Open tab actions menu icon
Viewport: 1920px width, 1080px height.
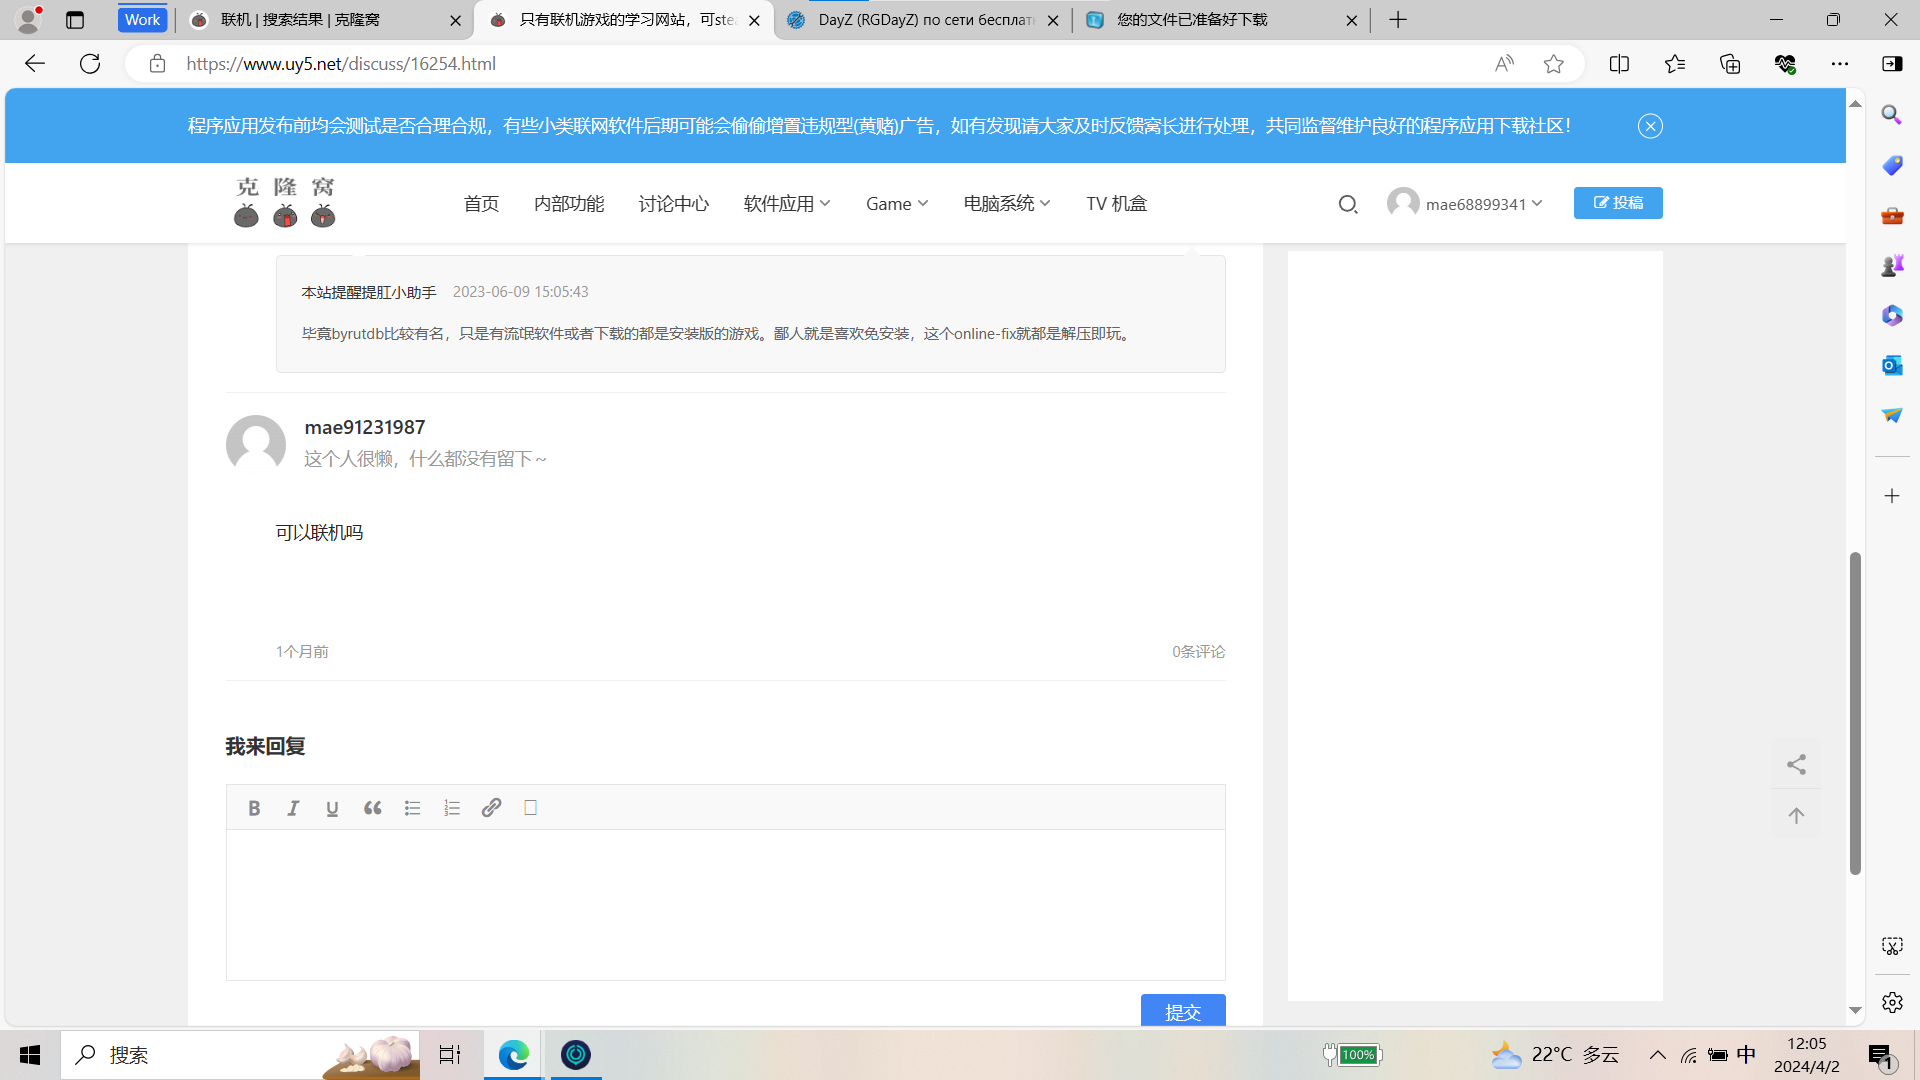coord(75,20)
